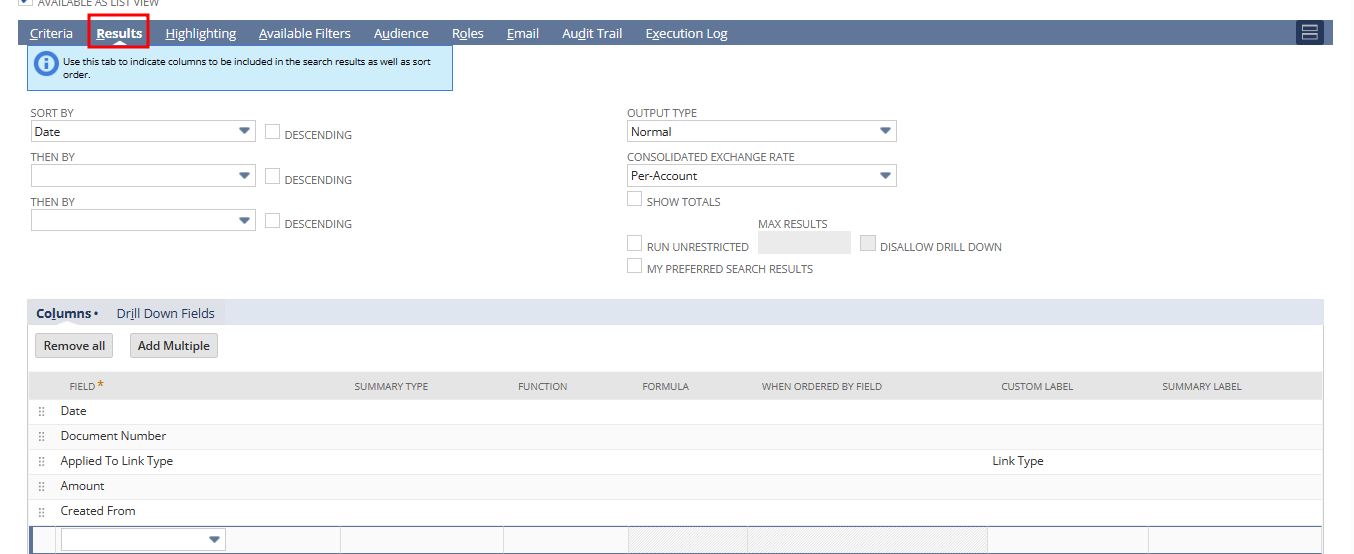Viewport: 1354px width, 554px height.
Task: Enable My Preferred Search Results
Action: click(634, 266)
